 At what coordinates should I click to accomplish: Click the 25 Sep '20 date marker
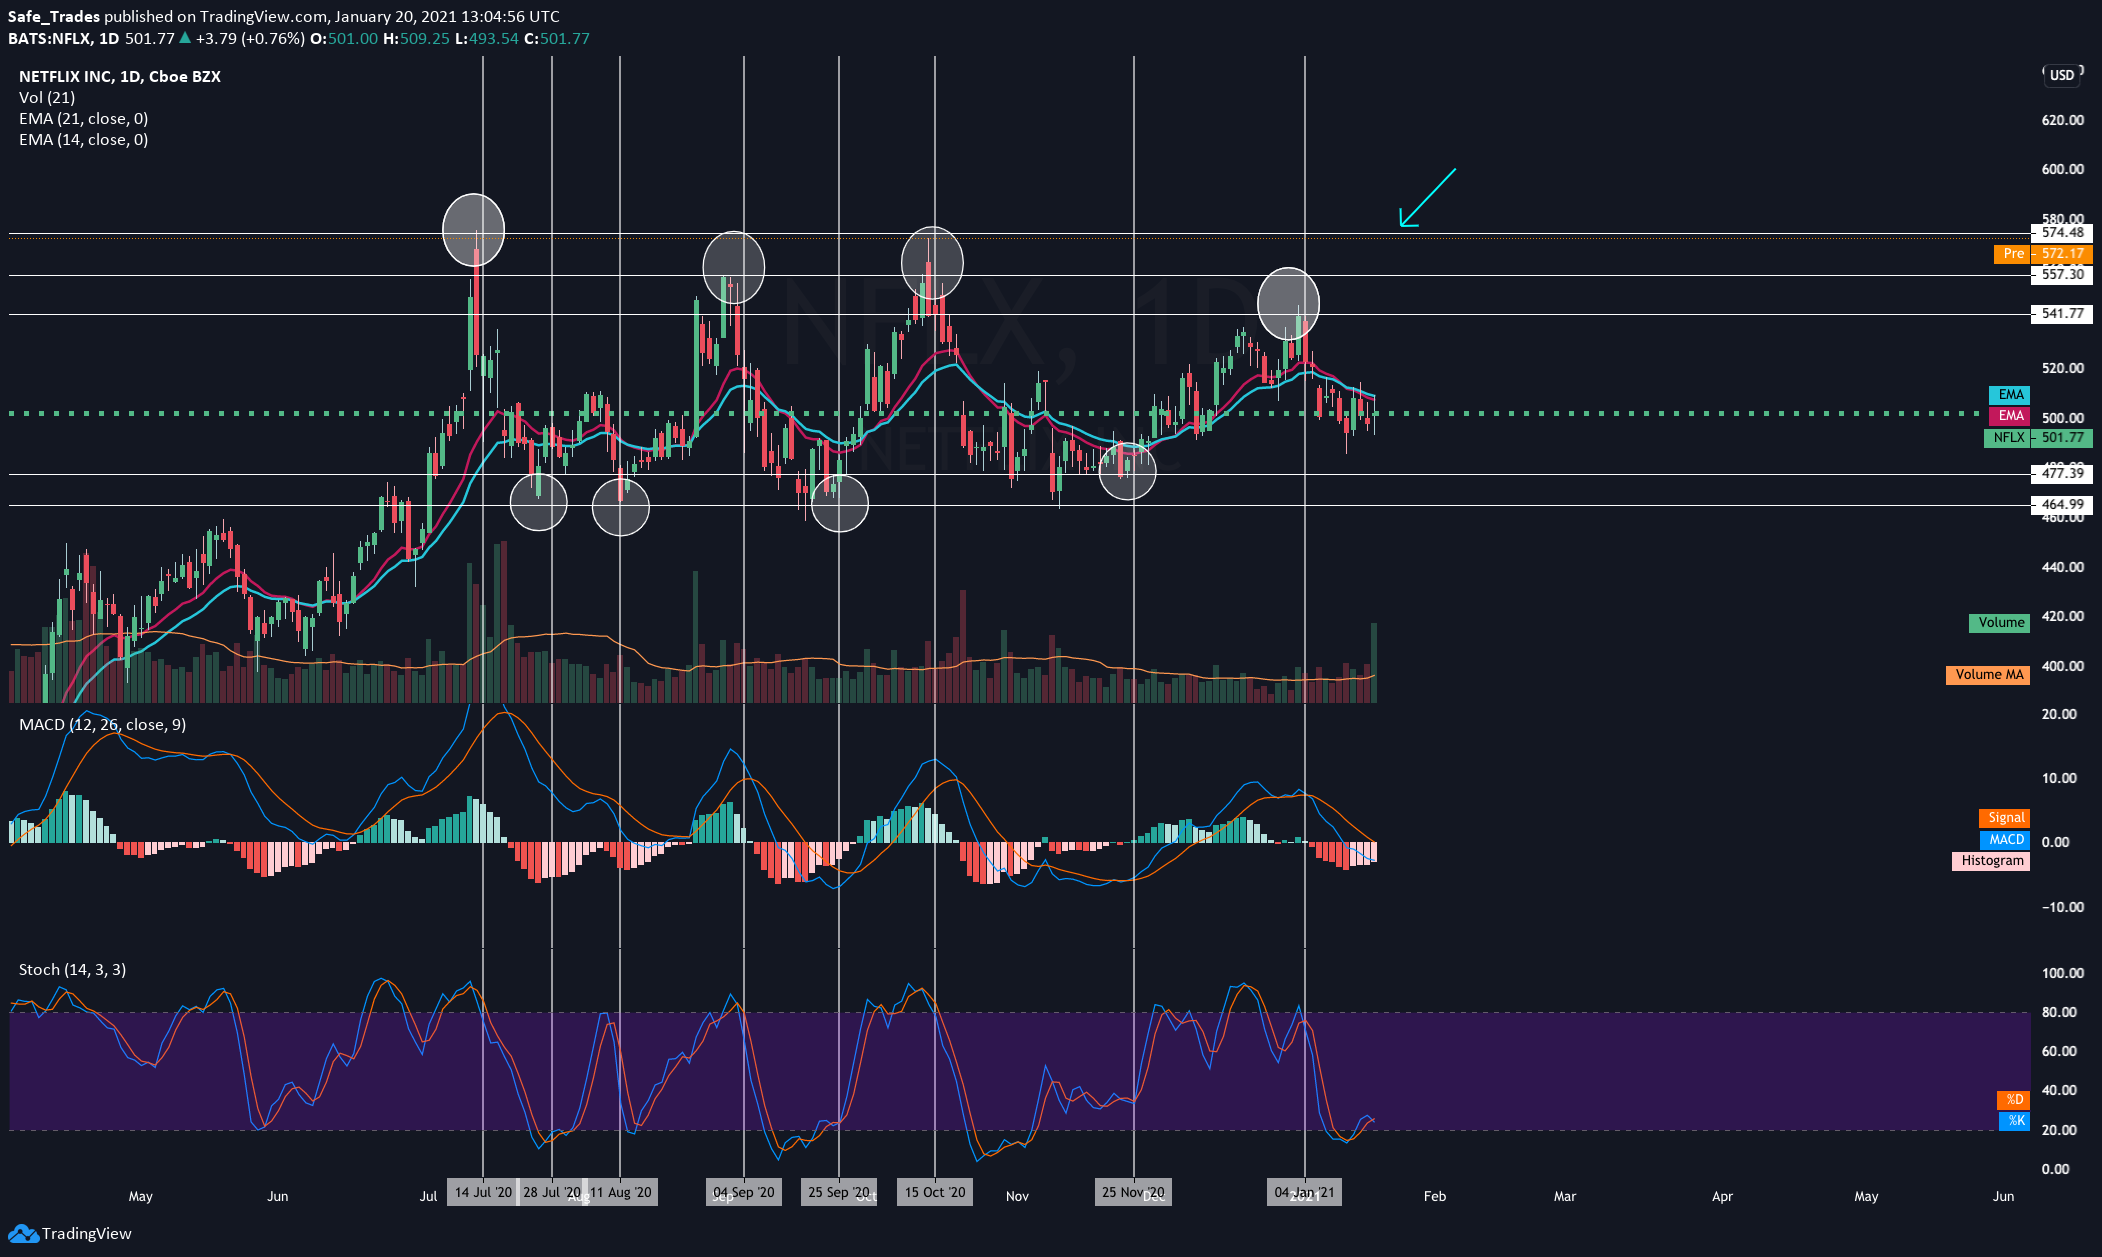pyautogui.click(x=839, y=1192)
